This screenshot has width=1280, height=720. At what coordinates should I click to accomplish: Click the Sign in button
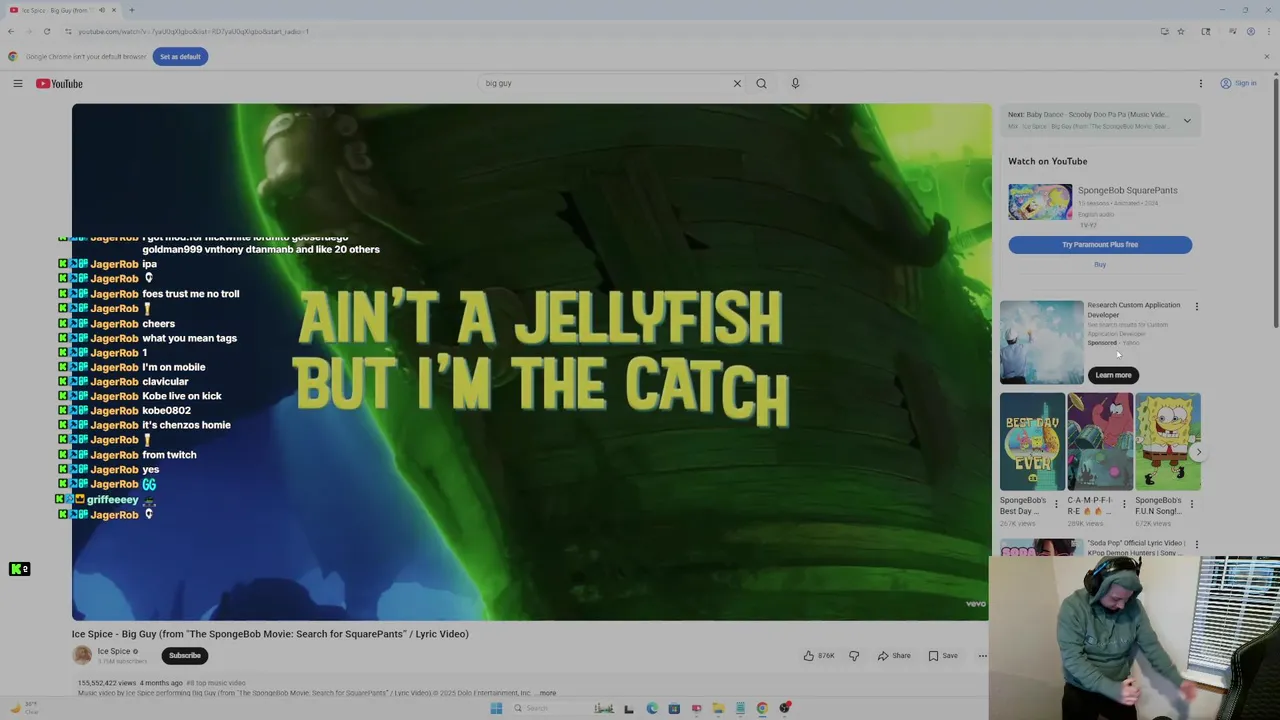point(1238,84)
